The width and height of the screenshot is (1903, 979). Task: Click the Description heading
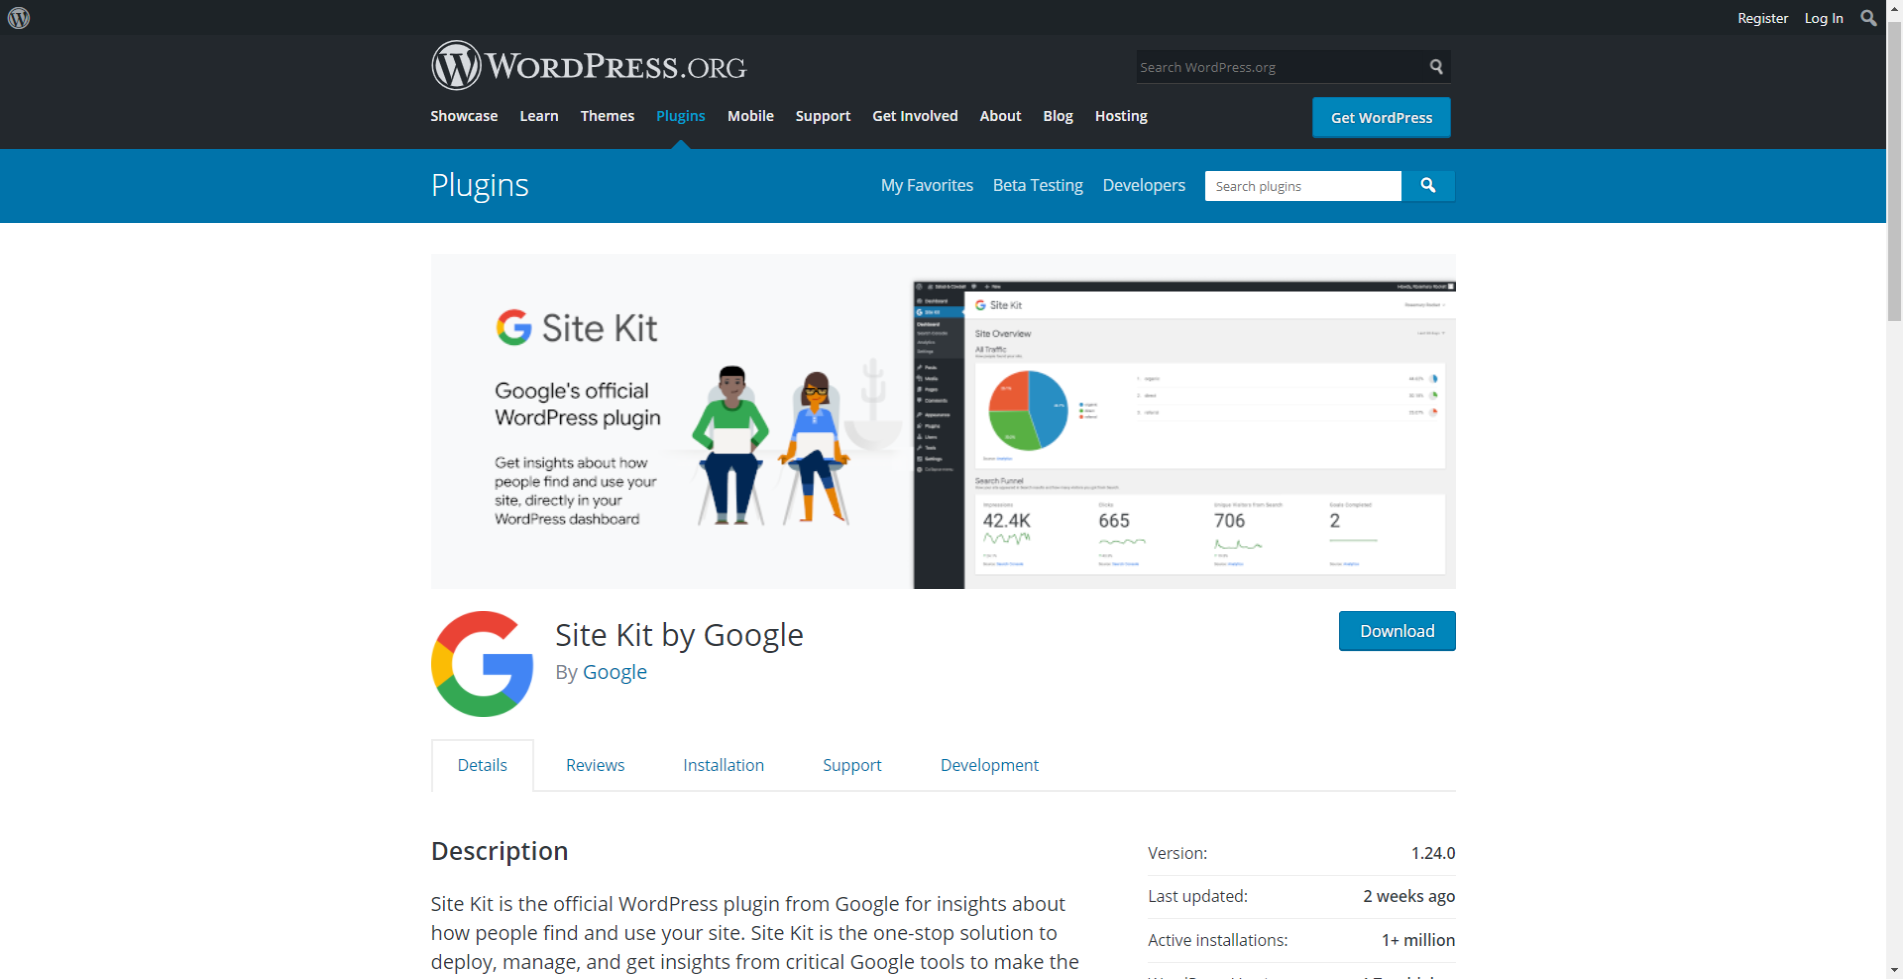pos(500,851)
